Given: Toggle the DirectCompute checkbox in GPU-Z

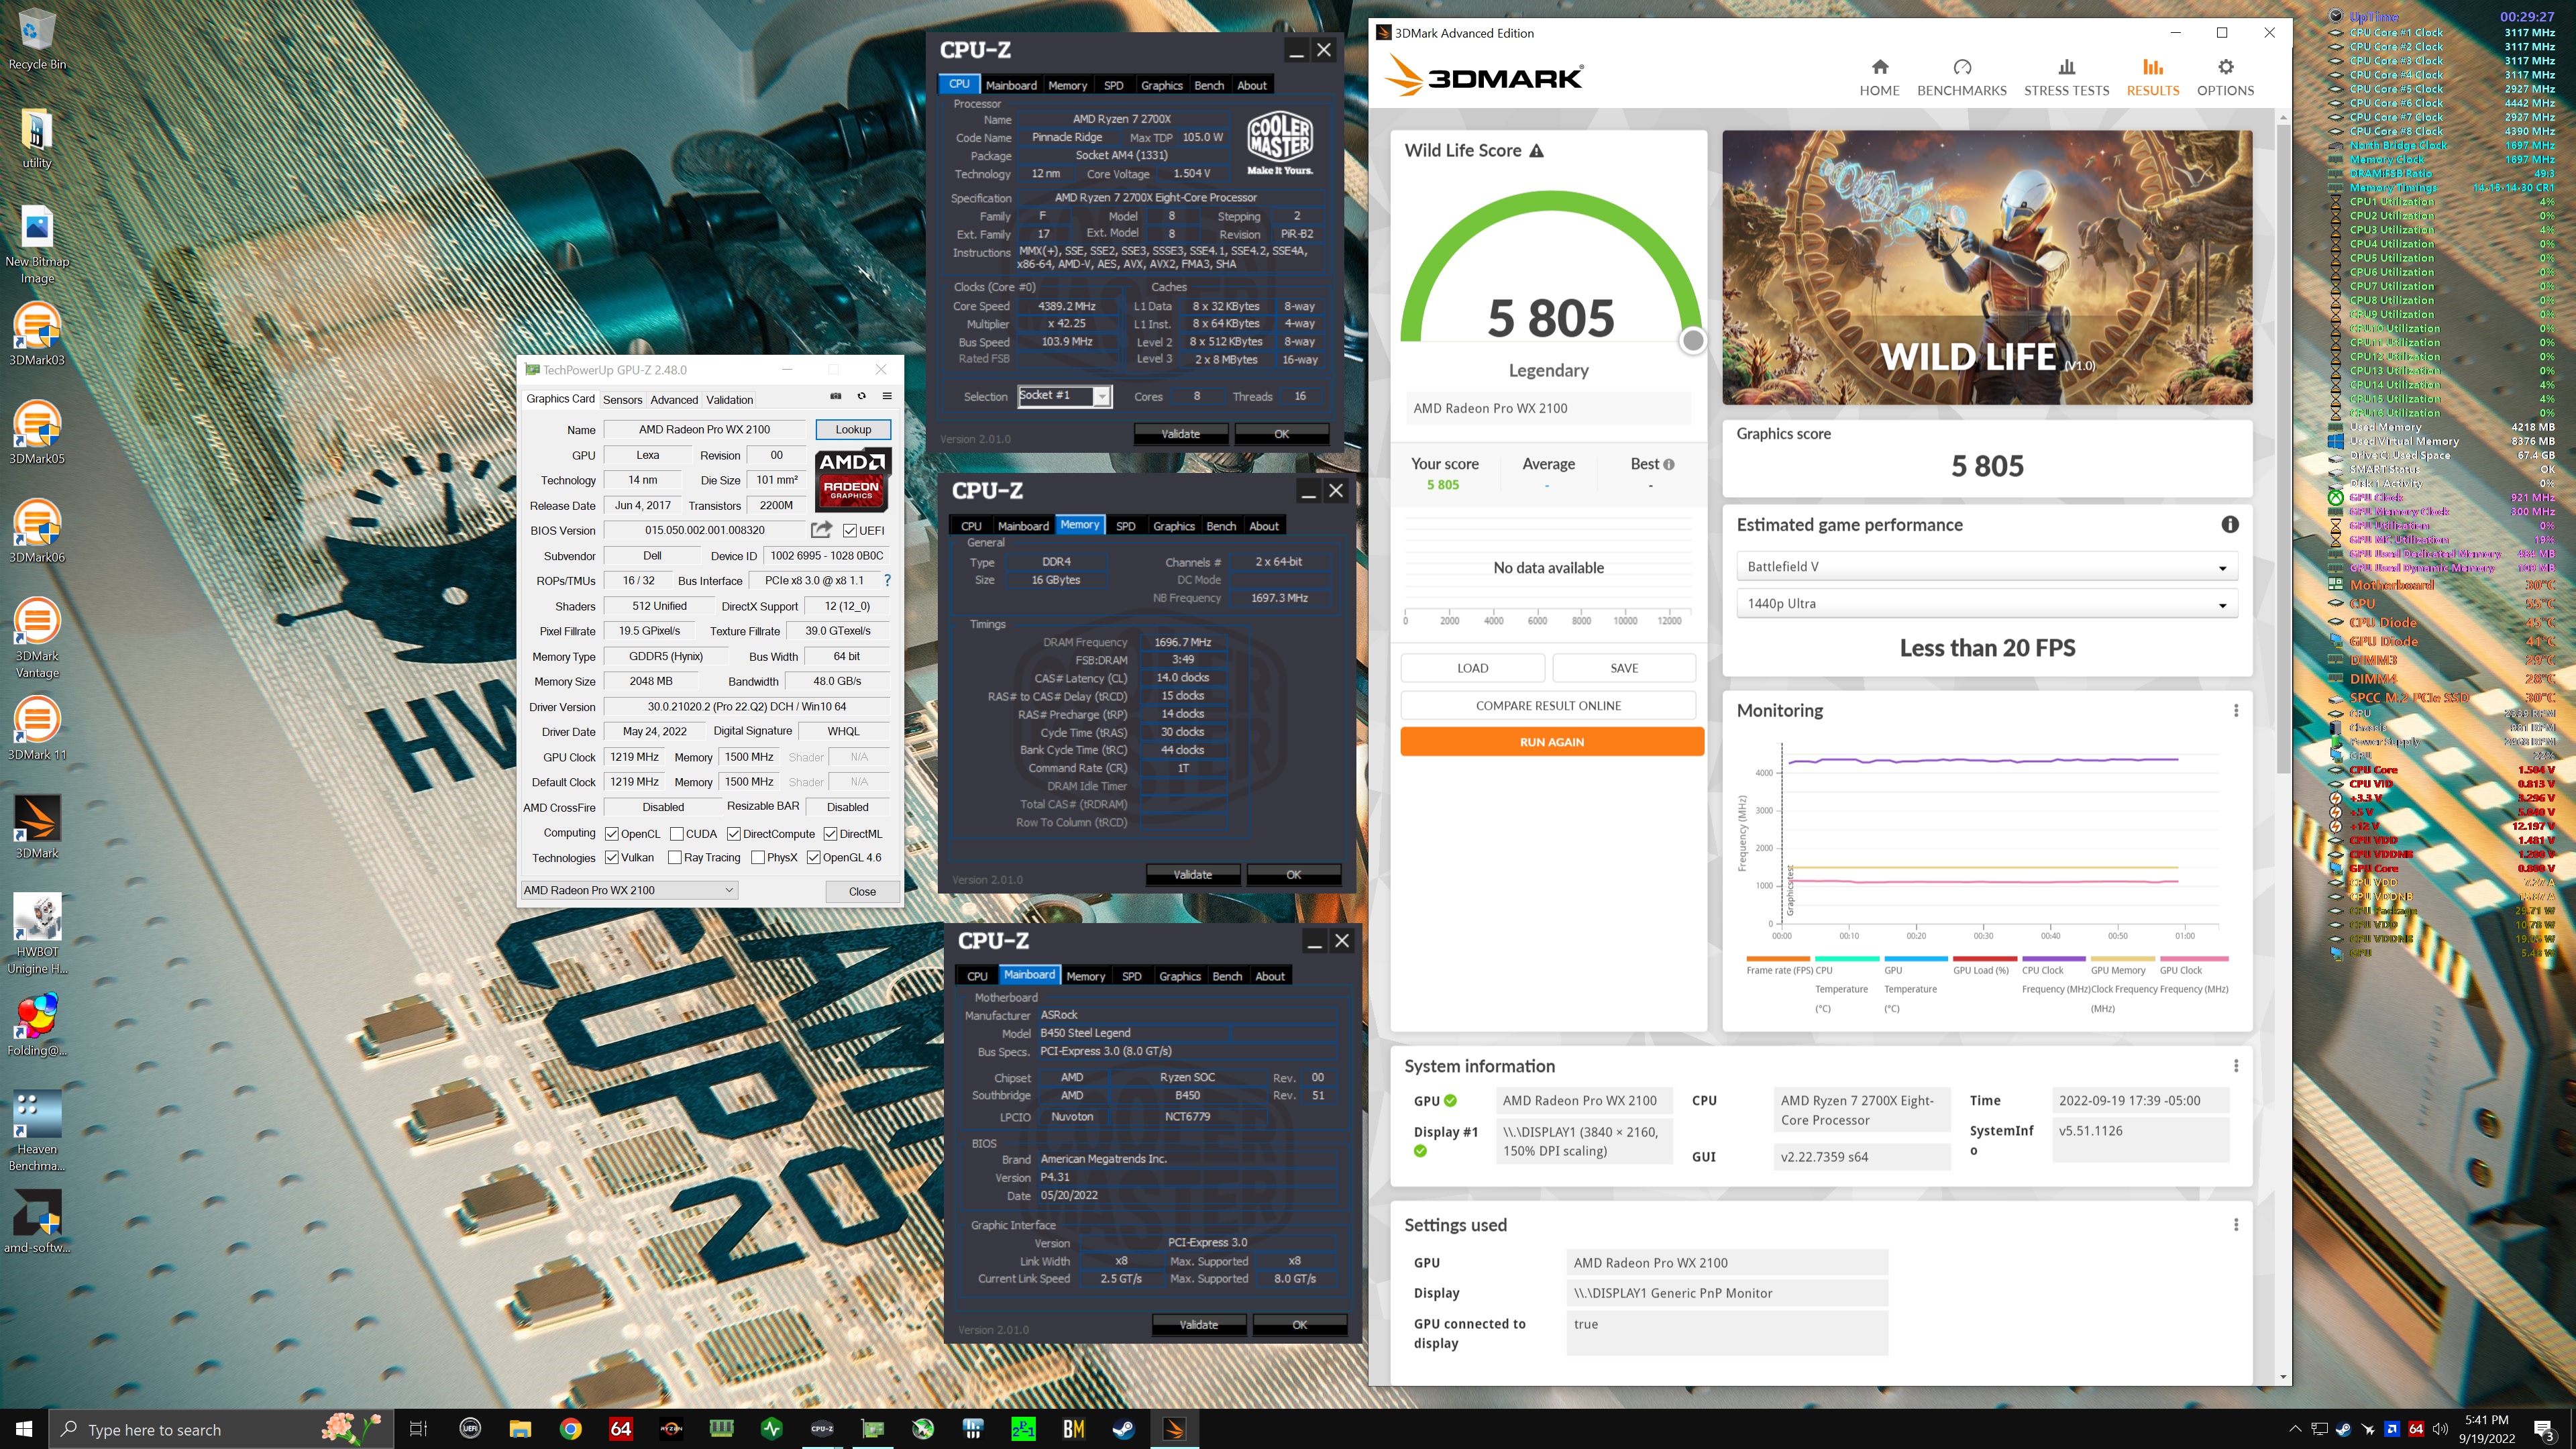Looking at the screenshot, I should (734, 834).
